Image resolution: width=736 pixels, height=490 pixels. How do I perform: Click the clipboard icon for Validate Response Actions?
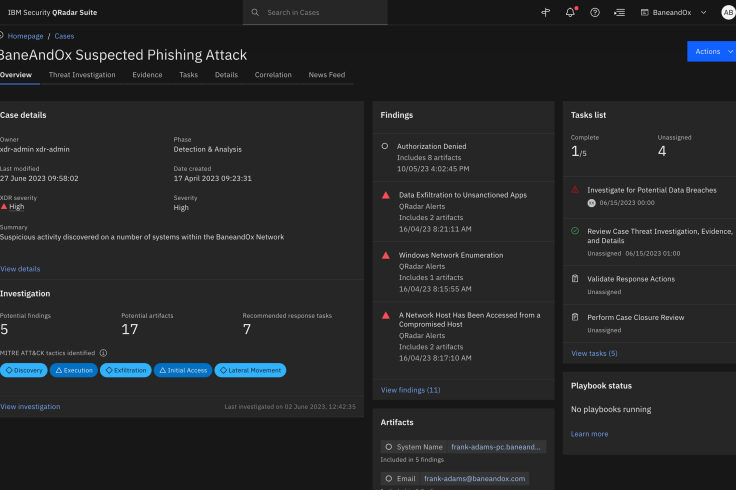575,279
